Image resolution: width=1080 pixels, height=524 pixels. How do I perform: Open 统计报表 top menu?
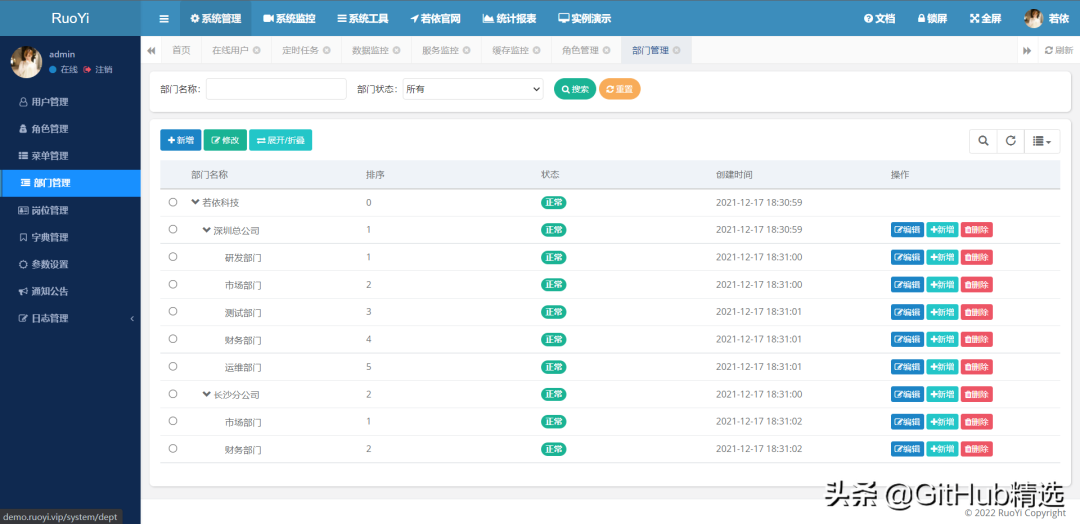click(509, 19)
